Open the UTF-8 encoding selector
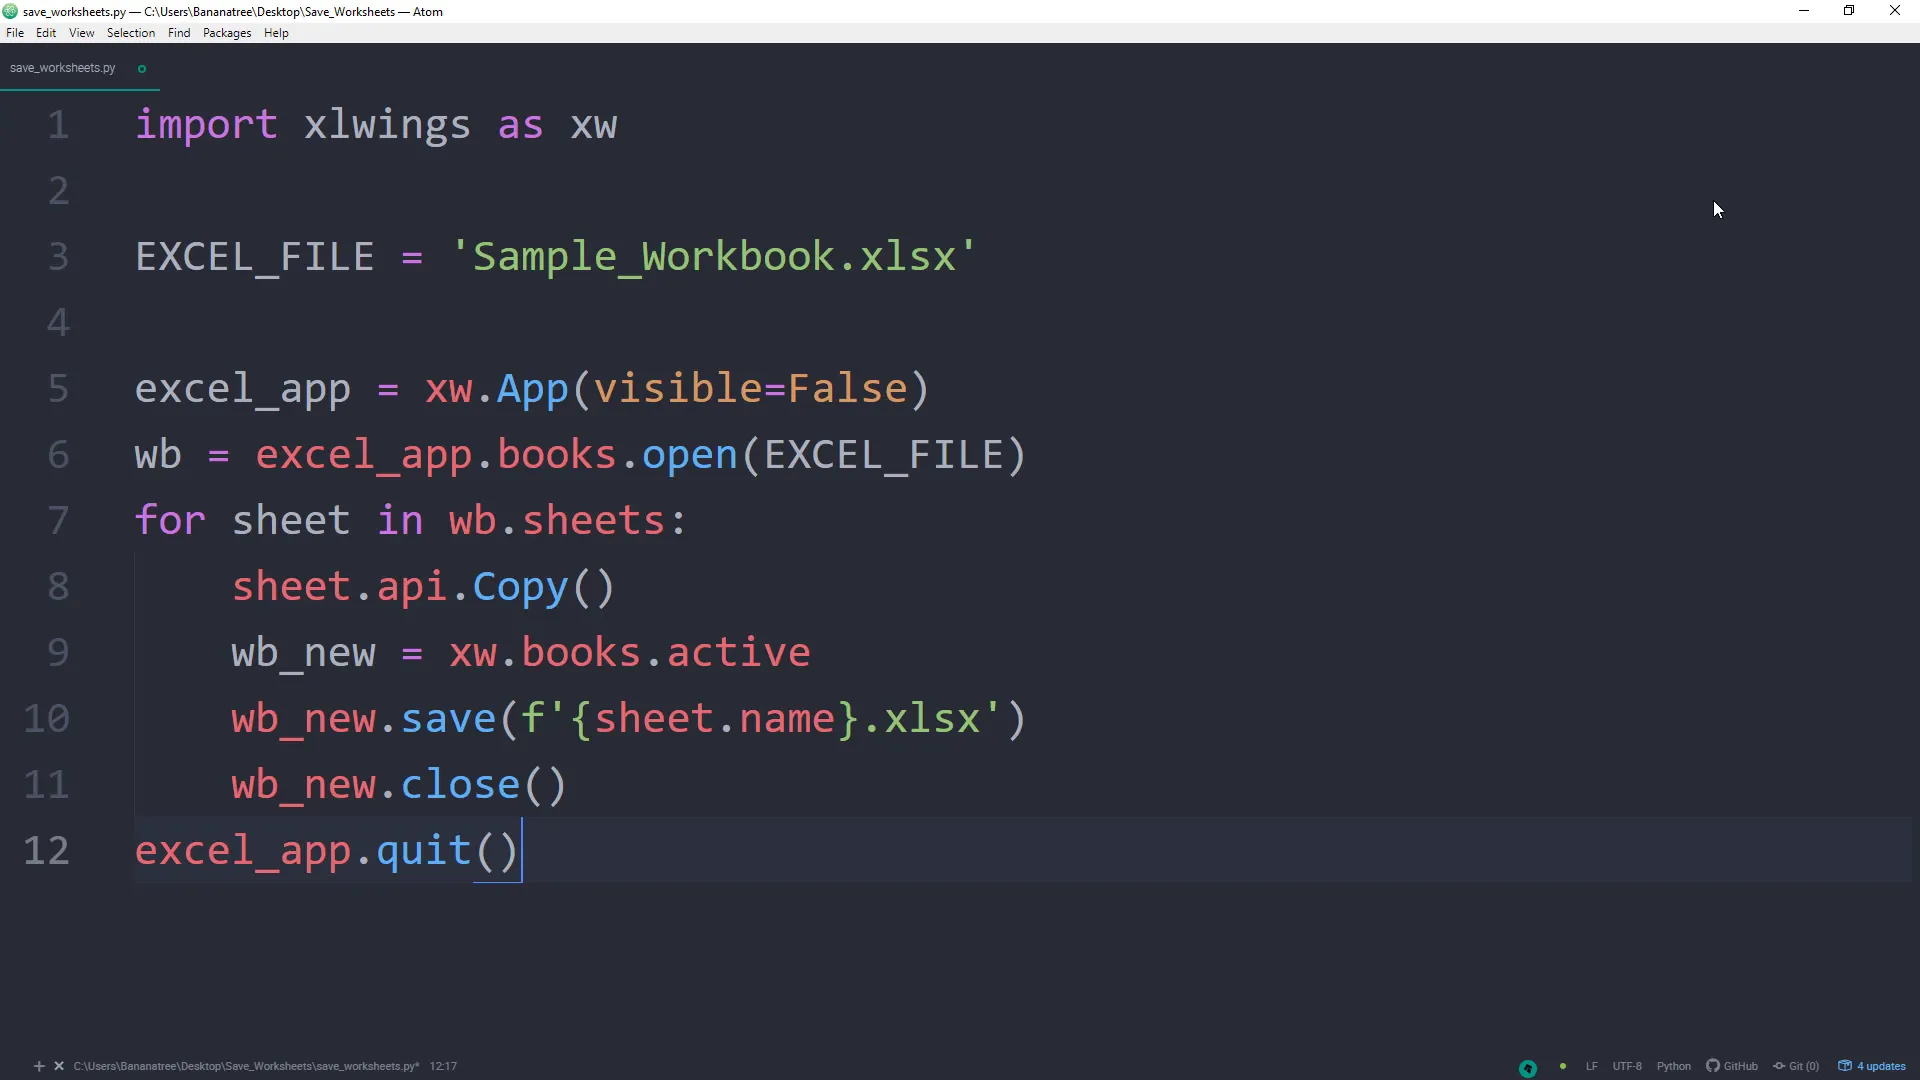Image resolution: width=1920 pixels, height=1080 pixels. [1627, 1066]
